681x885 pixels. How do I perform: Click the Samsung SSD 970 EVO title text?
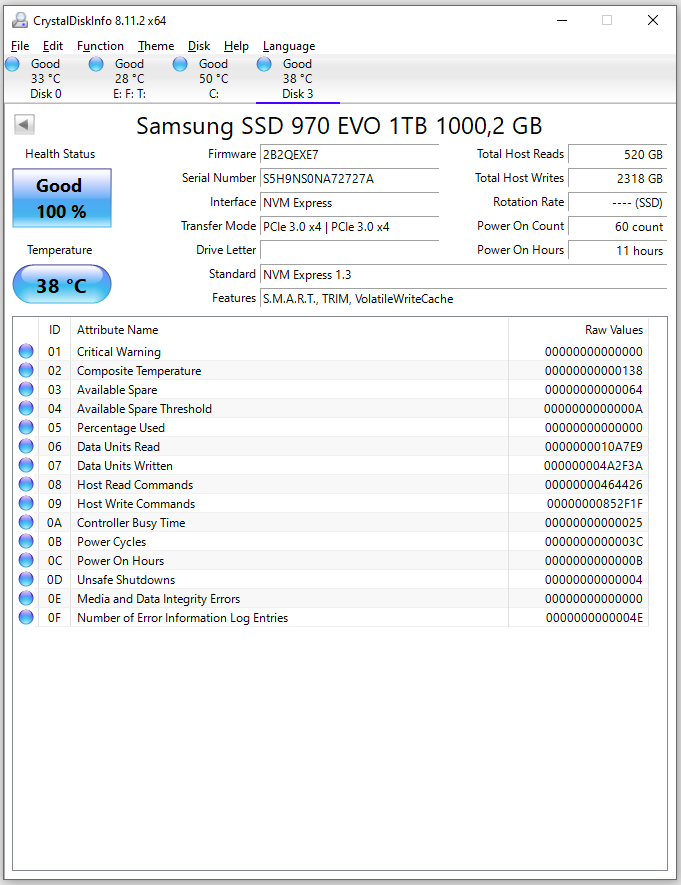coord(339,126)
